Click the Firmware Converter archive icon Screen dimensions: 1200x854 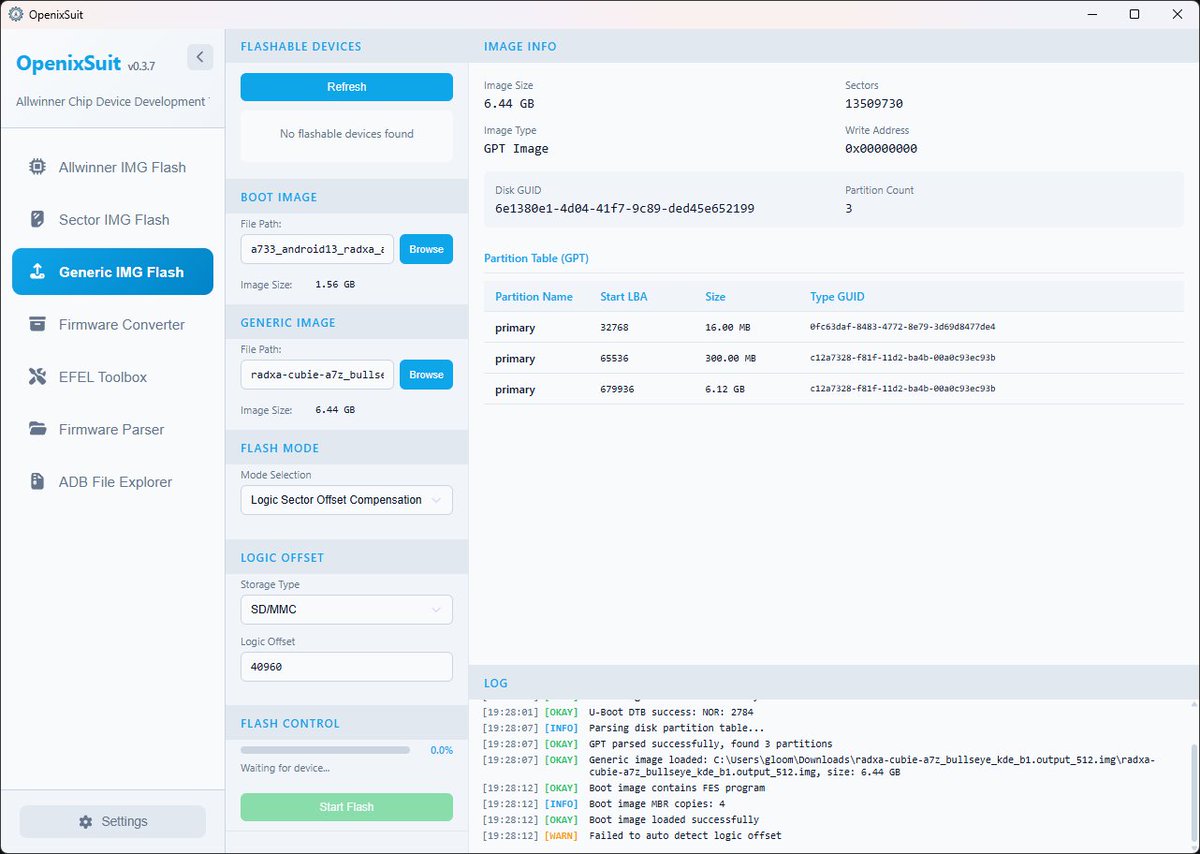[37, 324]
